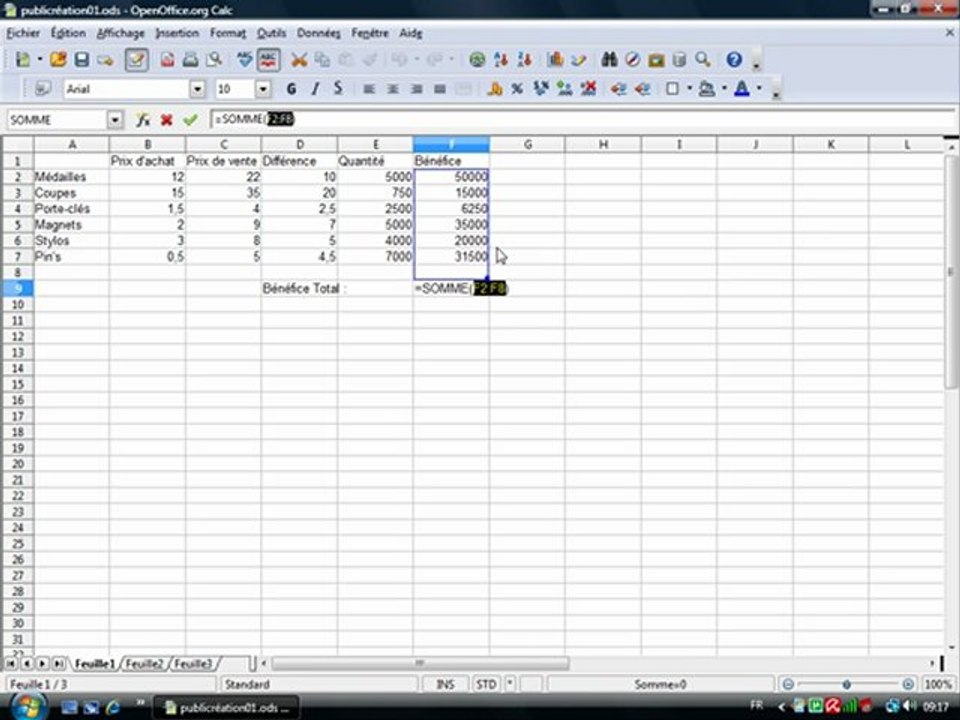Open the Insertion menu
This screenshot has width=960, height=720.
(x=177, y=33)
